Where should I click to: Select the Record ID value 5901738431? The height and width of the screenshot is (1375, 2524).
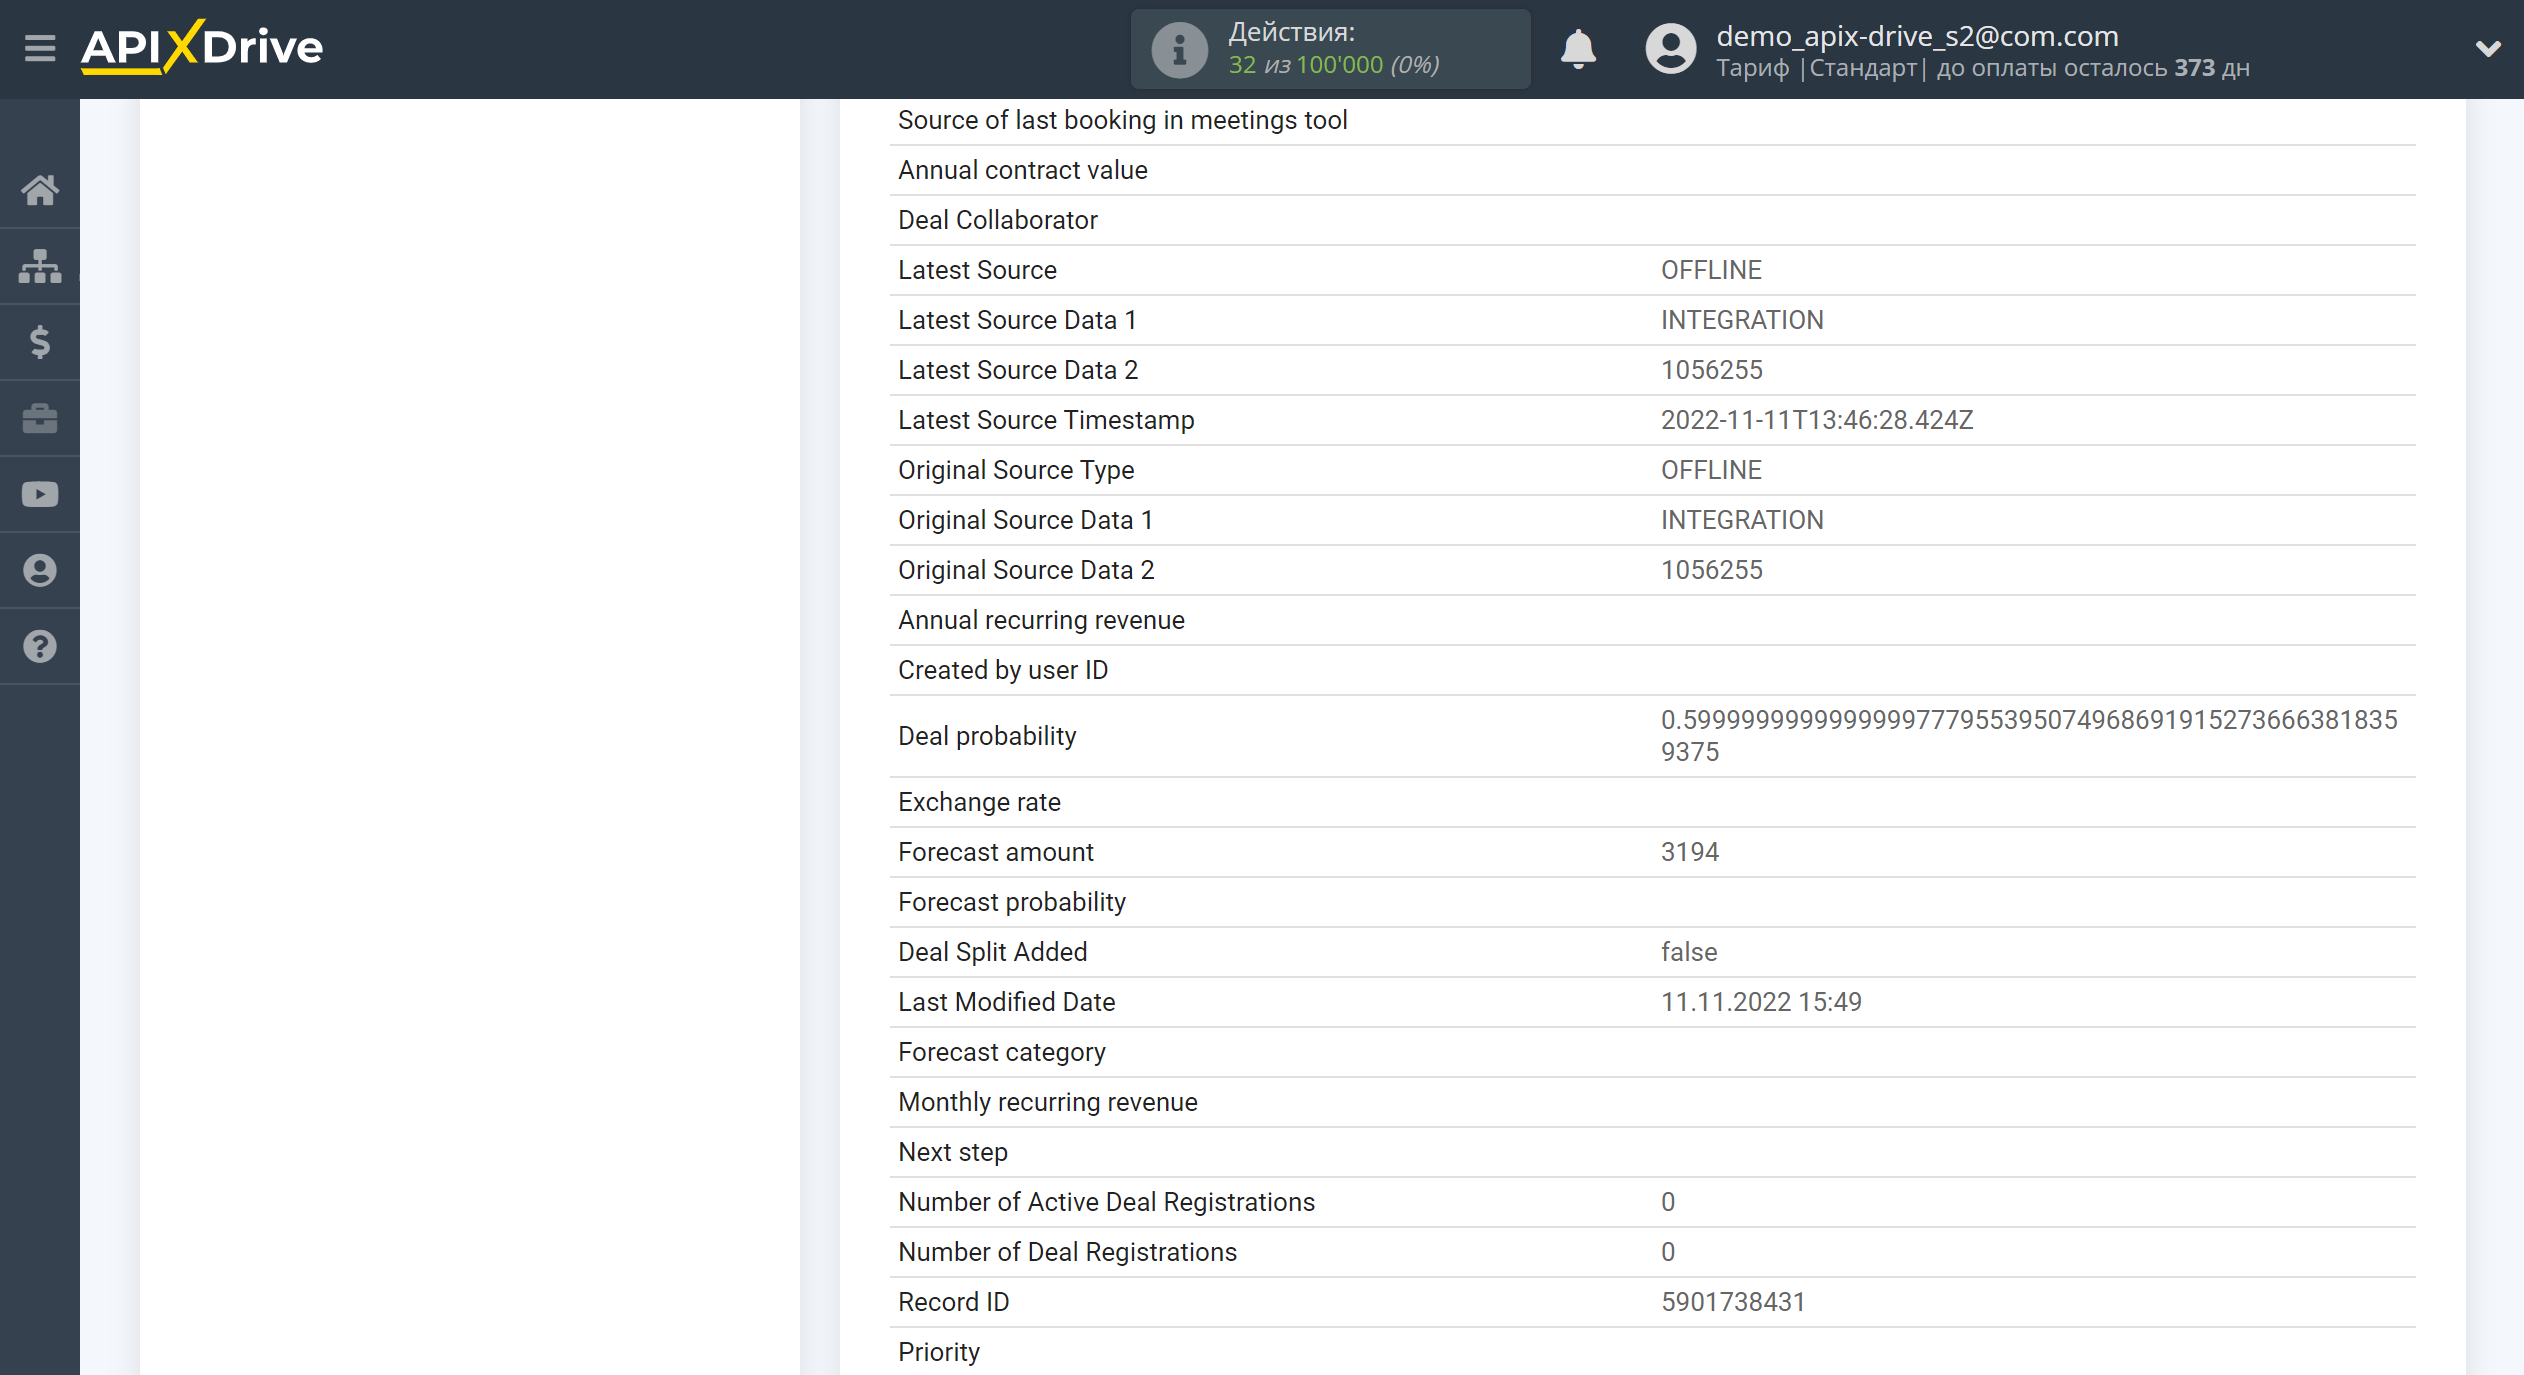[x=1733, y=1302]
